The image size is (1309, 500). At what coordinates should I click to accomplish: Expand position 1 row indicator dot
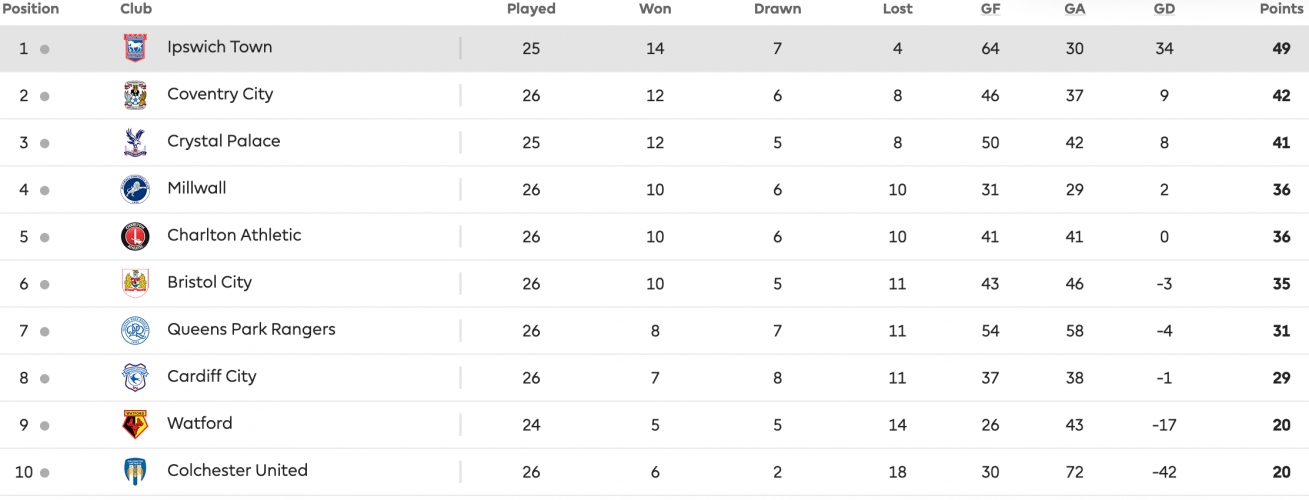tap(45, 49)
